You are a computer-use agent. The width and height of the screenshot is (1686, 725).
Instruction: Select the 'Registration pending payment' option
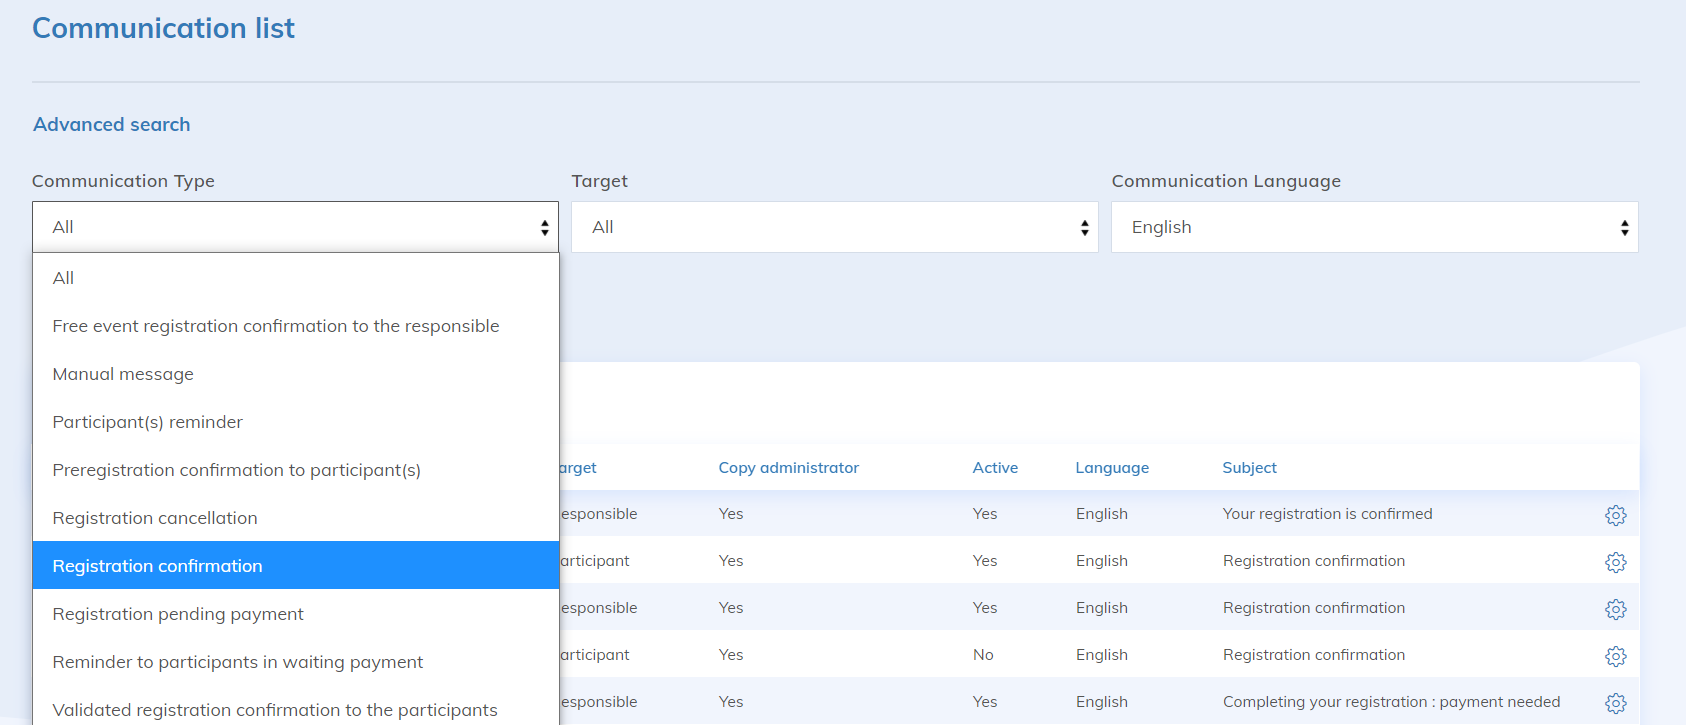coord(295,614)
